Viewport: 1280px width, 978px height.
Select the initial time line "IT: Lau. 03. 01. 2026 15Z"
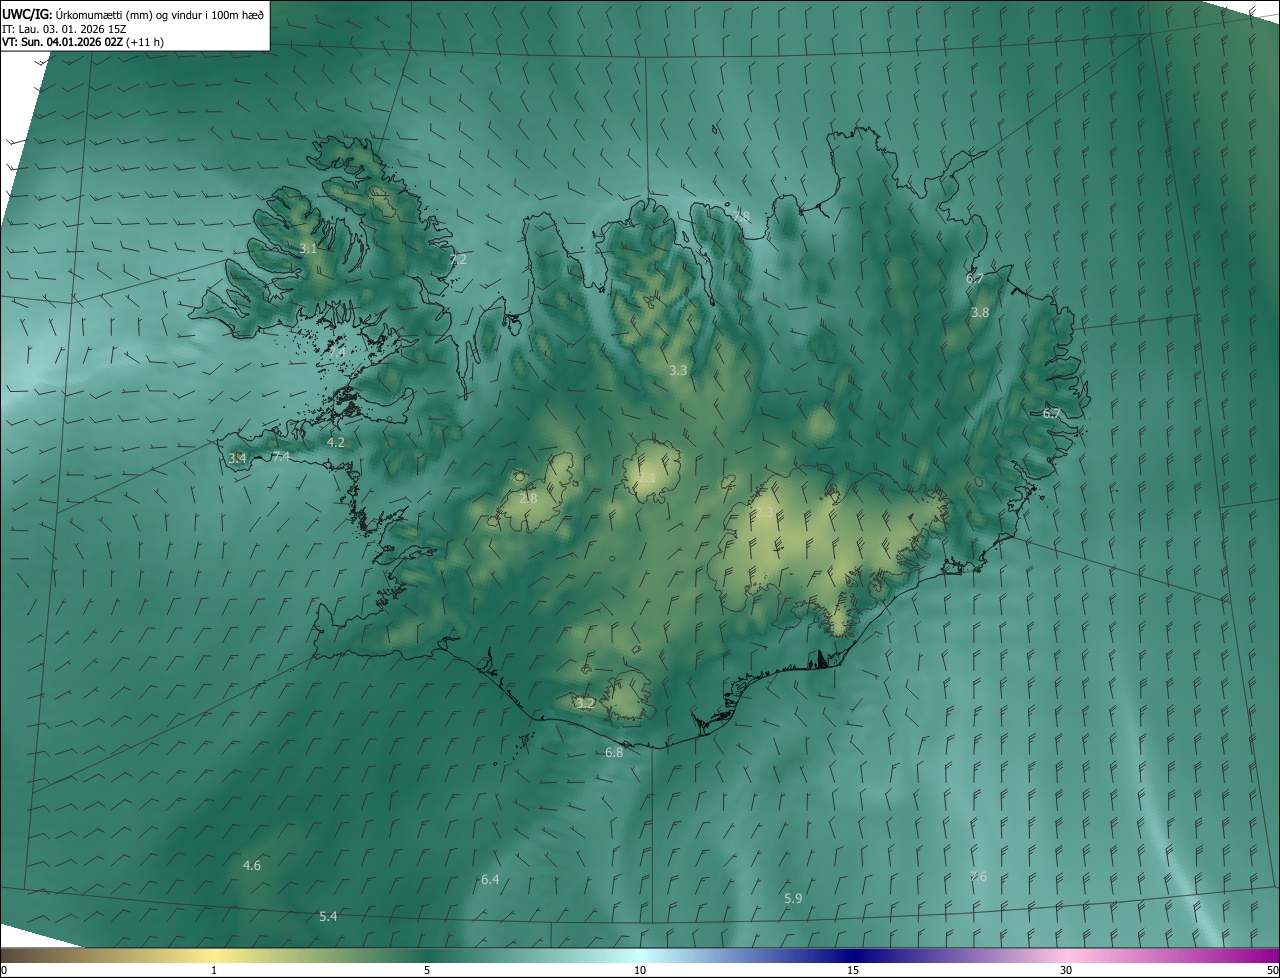(64, 29)
